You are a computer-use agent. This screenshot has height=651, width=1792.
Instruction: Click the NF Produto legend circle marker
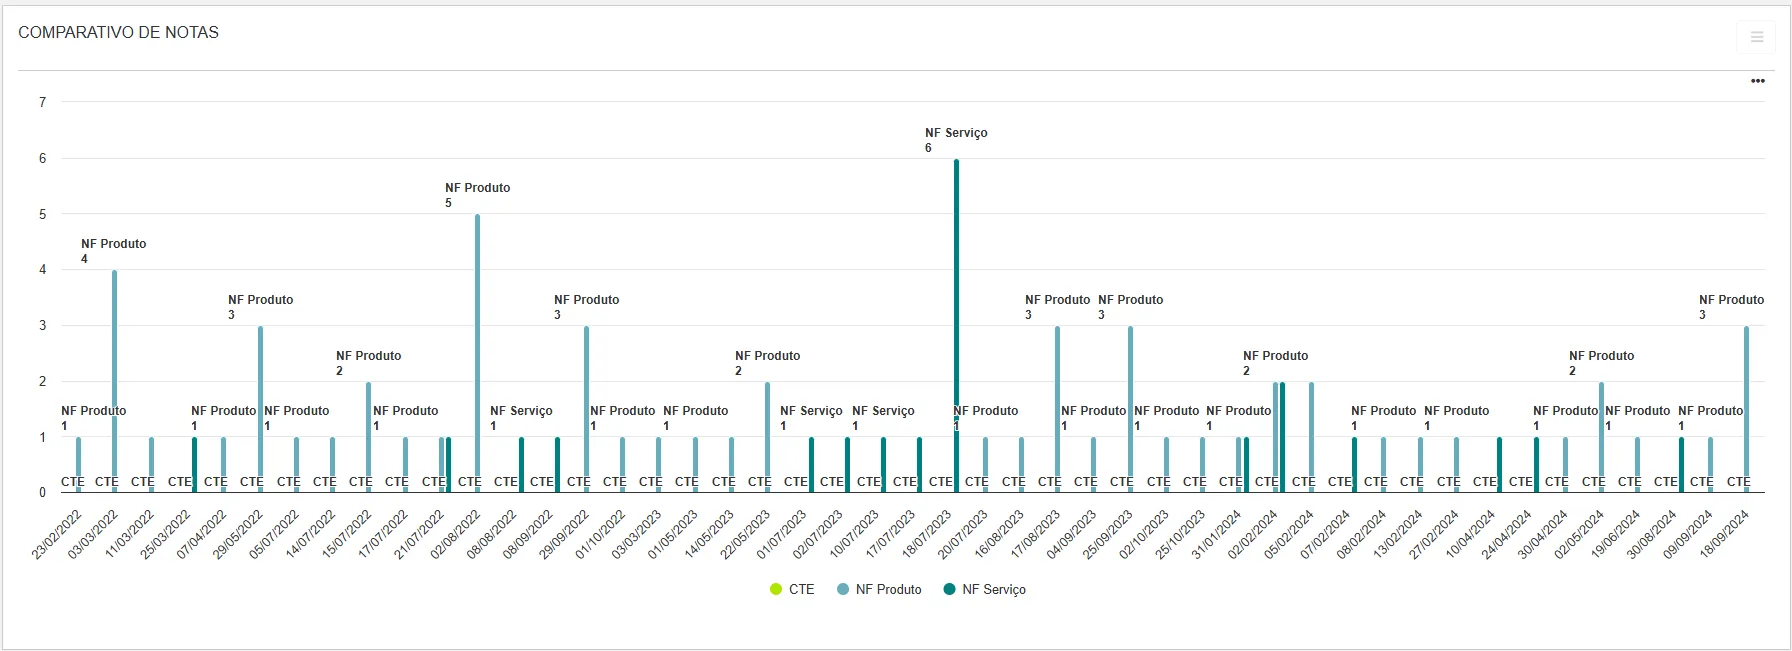843,589
